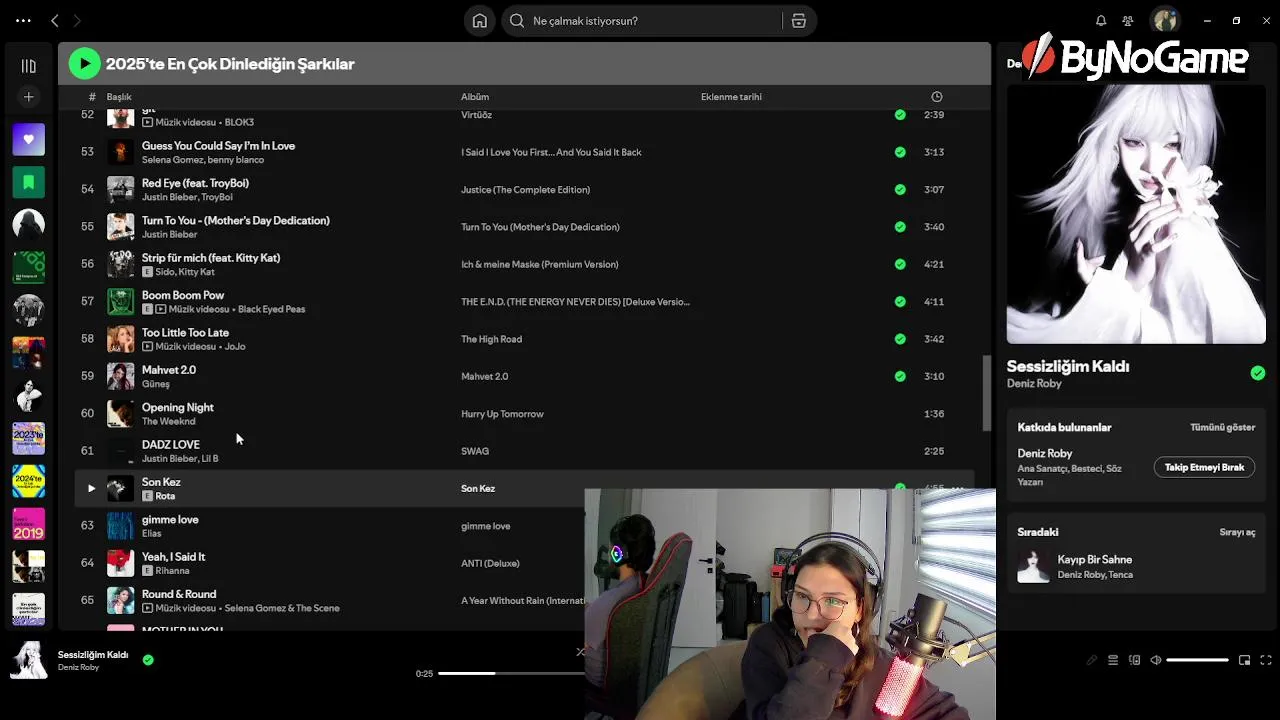Open Liked Songs heart tile
Viewport: 1280px width, 720px height.
tap(28, 140)
